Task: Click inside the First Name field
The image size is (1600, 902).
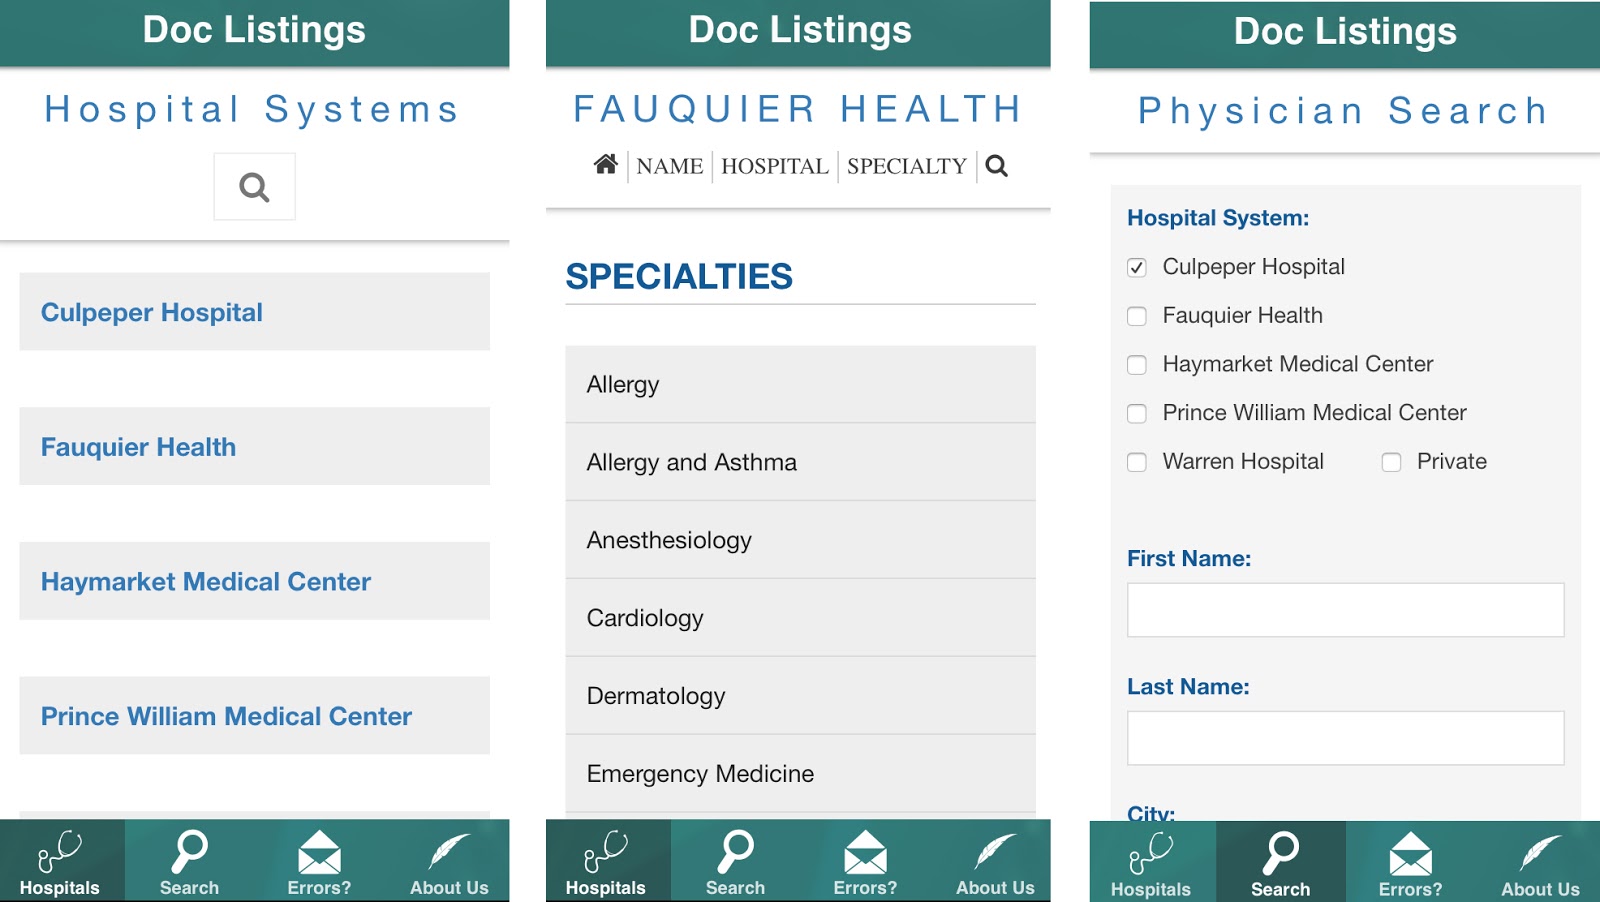Action: click(x=1344, y=609)
